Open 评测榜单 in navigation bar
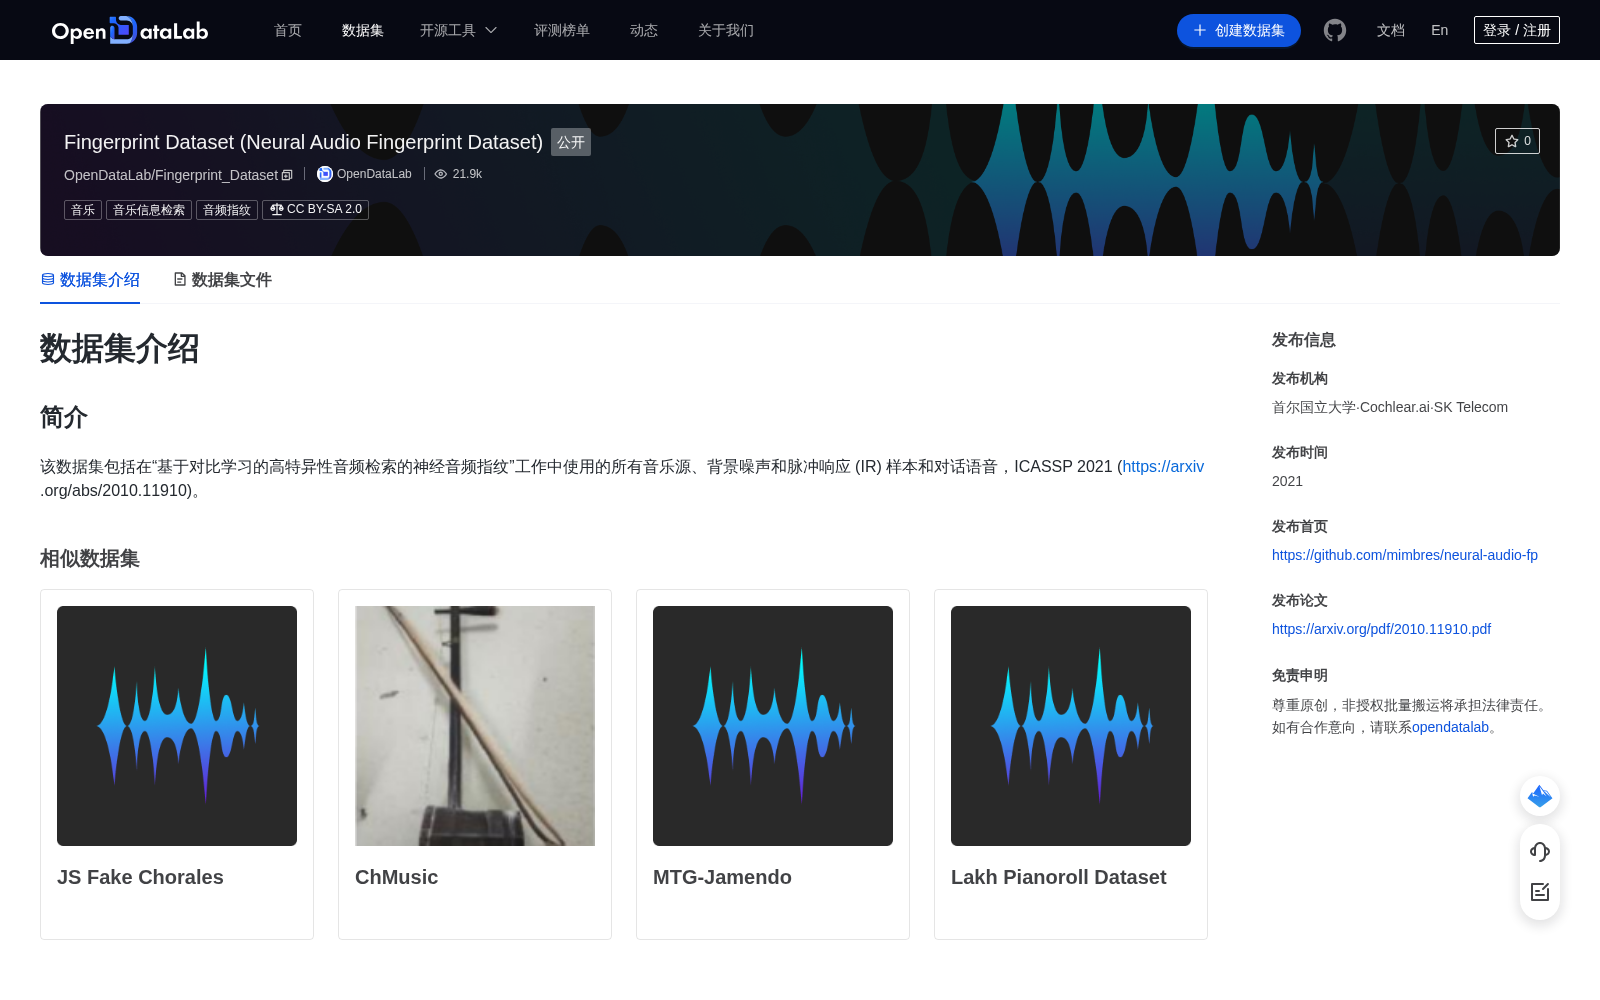This screenshot has height=1000, width=1600. pyautogui.click(x=561, y=30)
